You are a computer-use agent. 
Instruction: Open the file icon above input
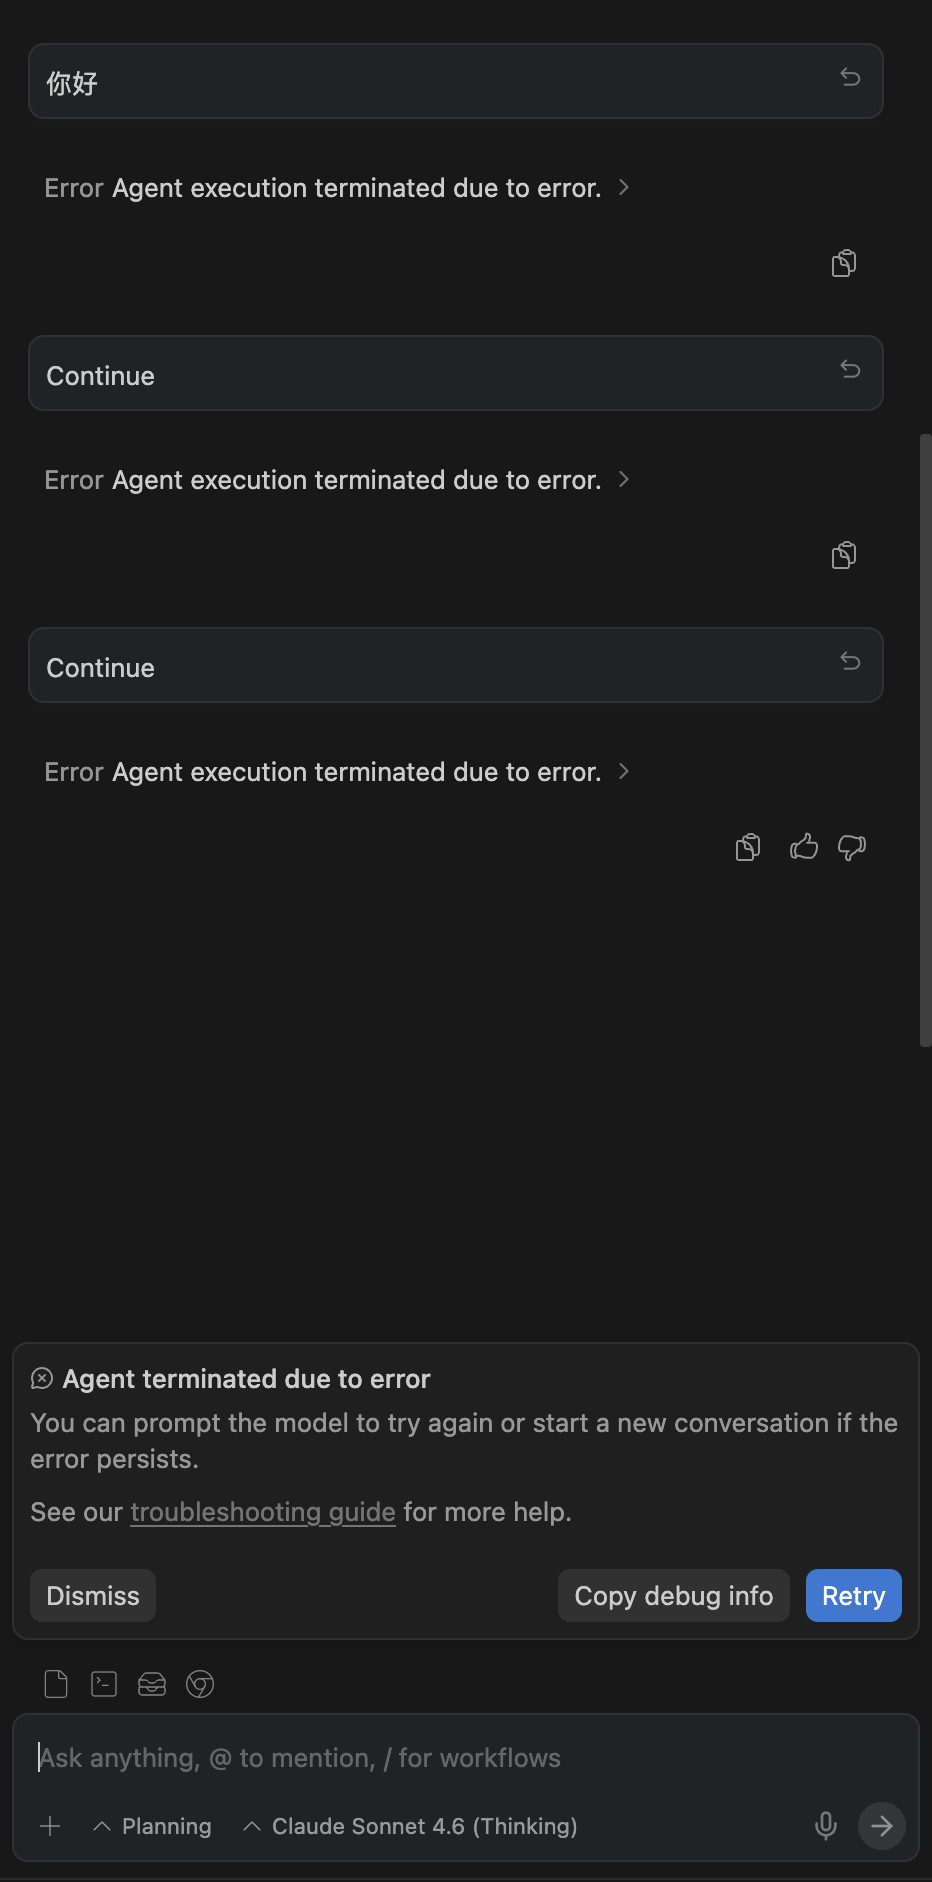tap(56, 1684)
